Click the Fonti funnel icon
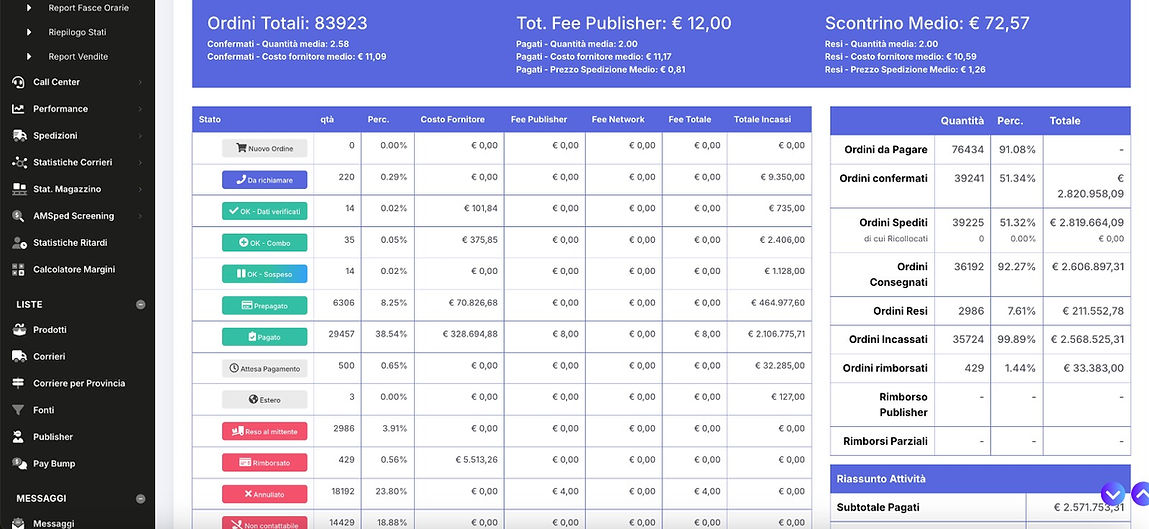Image resolution: width=1149 pixels, height=529 pixels. pos(18,410)
